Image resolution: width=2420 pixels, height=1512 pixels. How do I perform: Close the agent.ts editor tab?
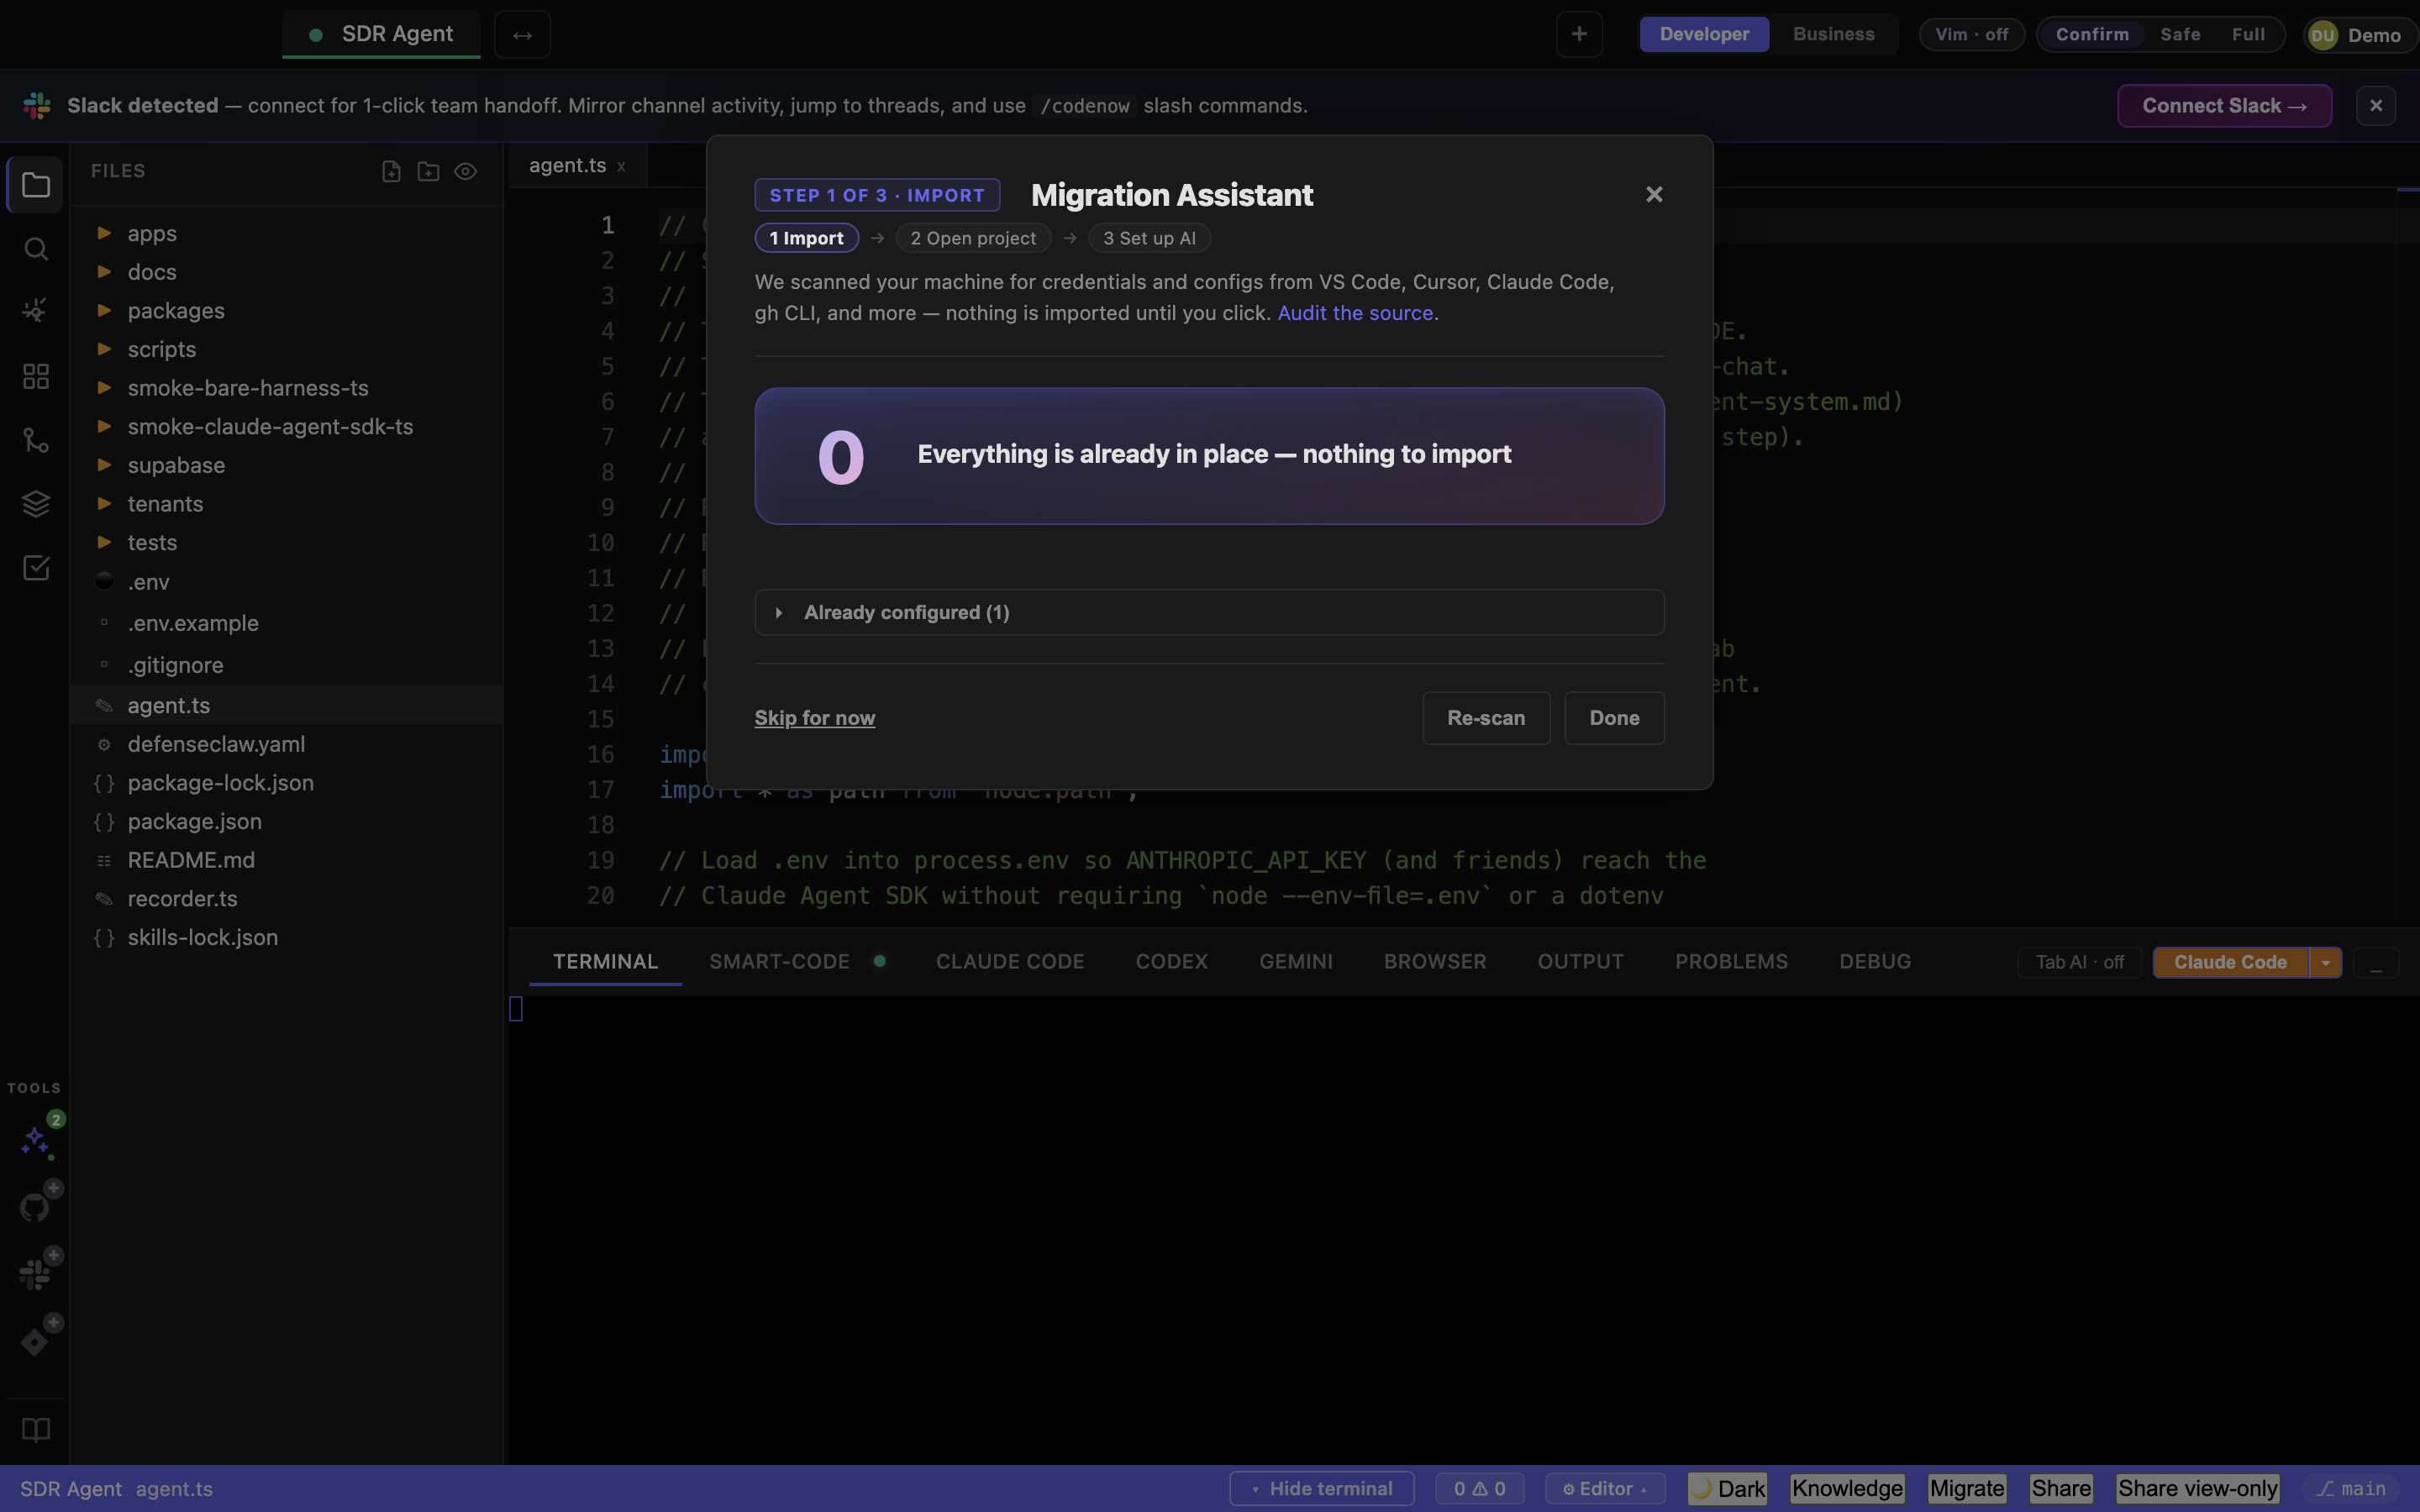pos(621,167)
